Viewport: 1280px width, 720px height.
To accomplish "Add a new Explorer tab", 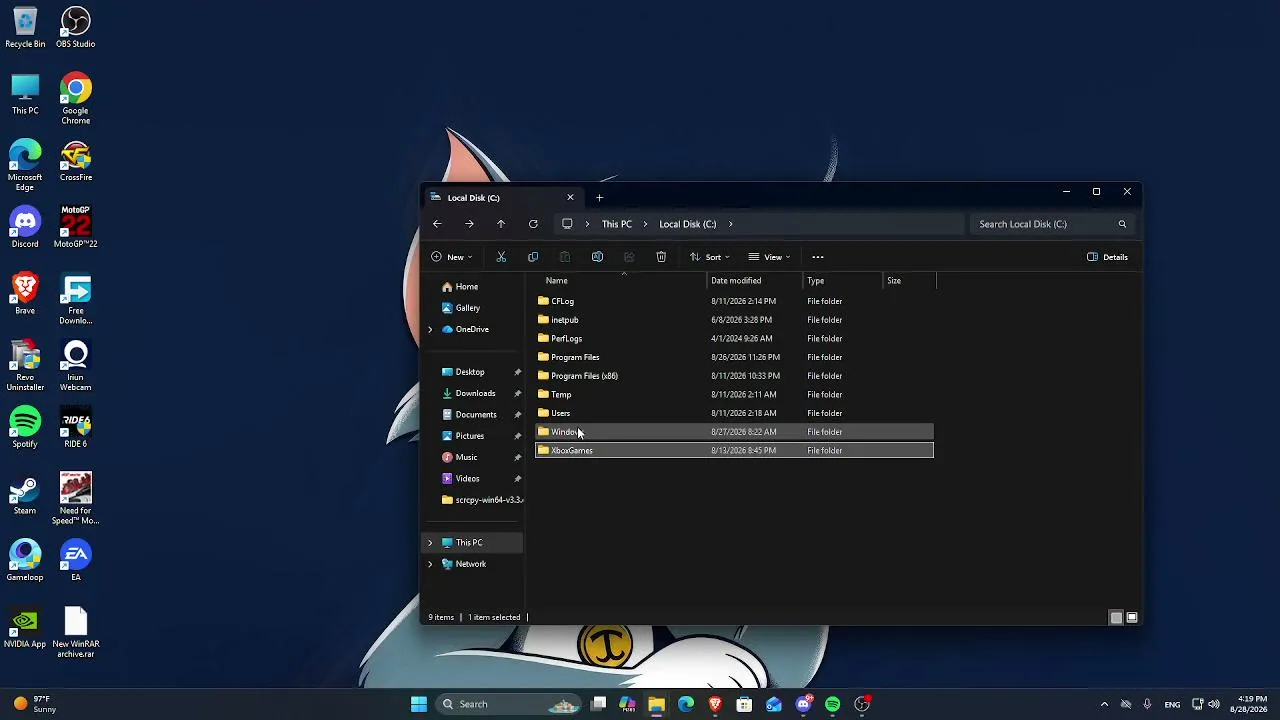I will point(599,198).
